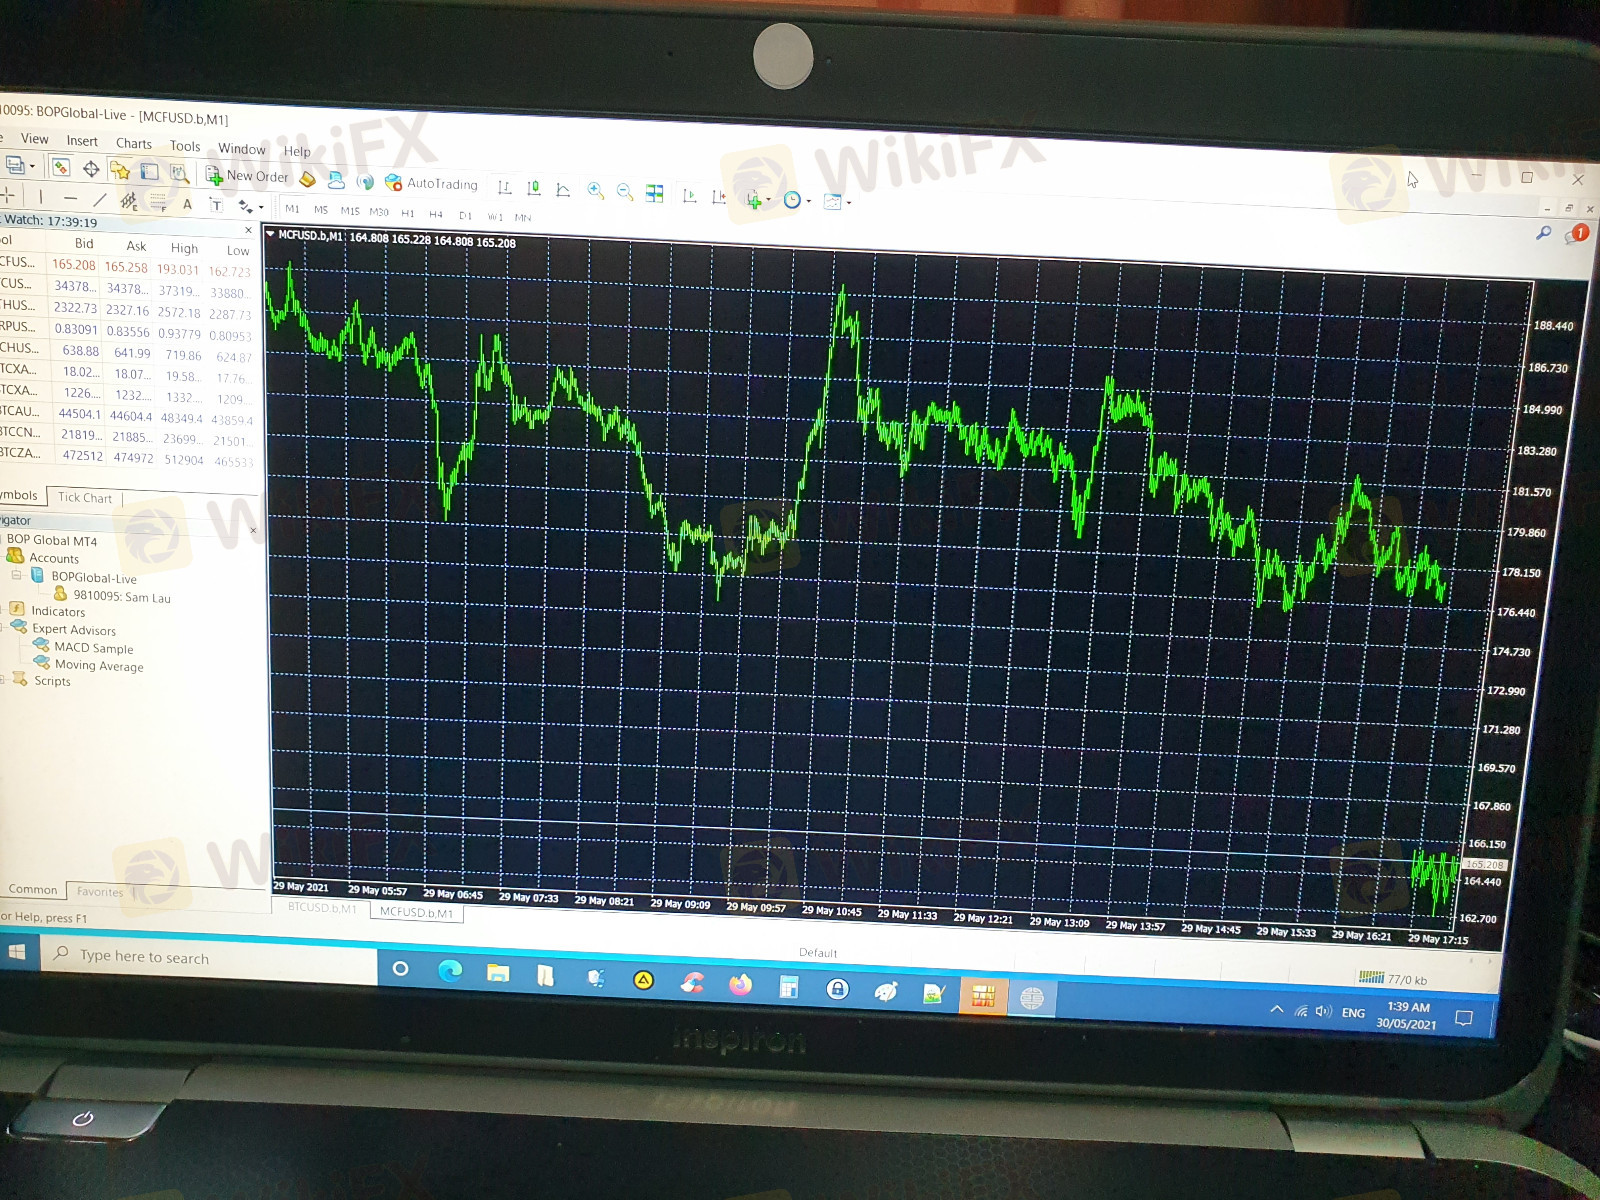This screenshot has height=1200, width=1600.
Task: Toggle the Navigator panel star-folder icon
Action: 120,170
